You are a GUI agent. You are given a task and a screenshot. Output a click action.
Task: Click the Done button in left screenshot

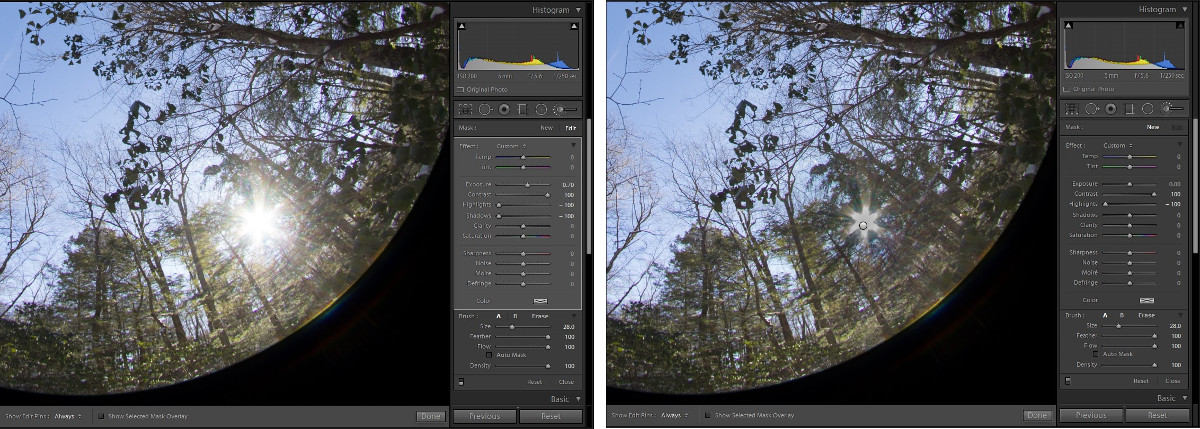point(431,415)
